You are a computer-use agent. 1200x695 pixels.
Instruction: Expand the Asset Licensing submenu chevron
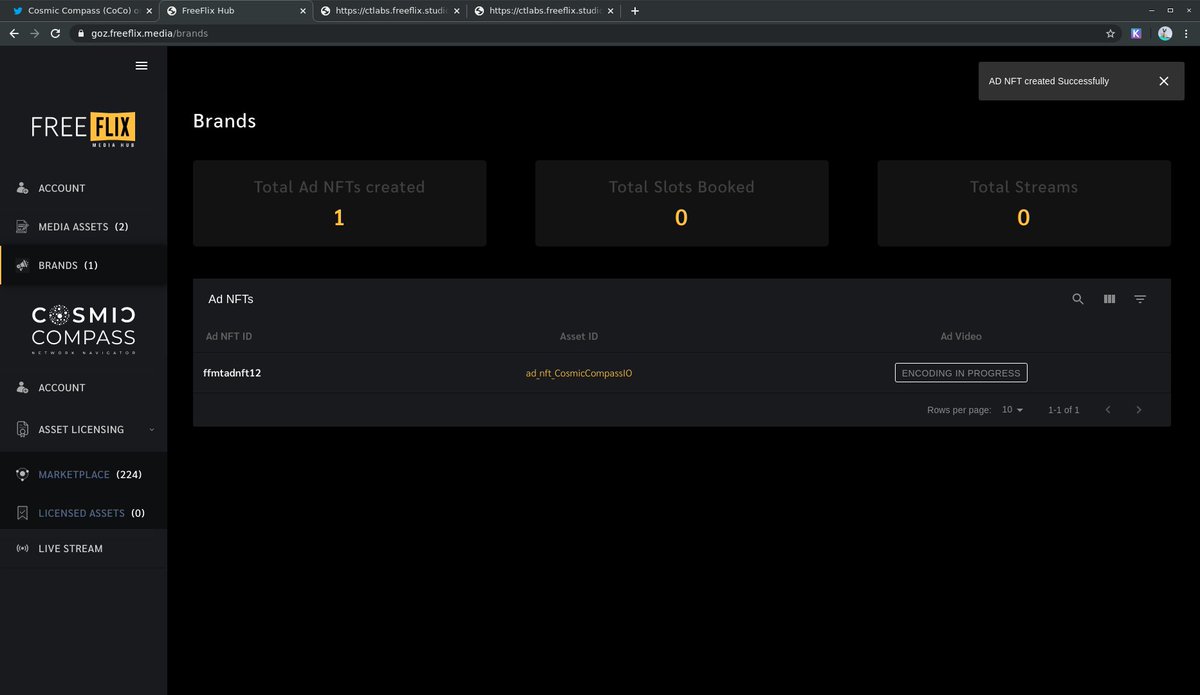point(151,430)
